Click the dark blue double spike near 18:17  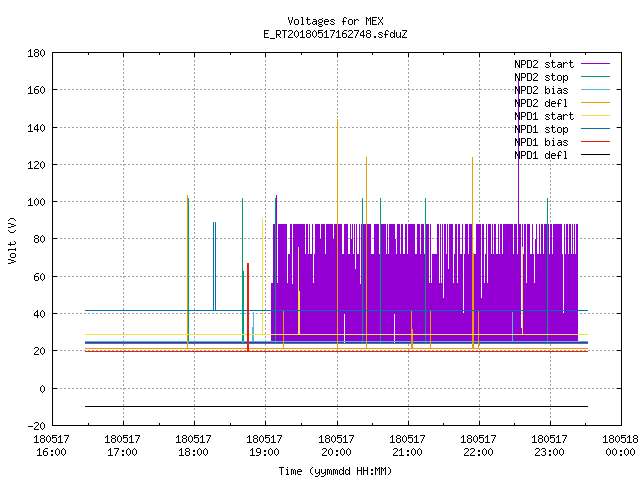tap(214, 266)
